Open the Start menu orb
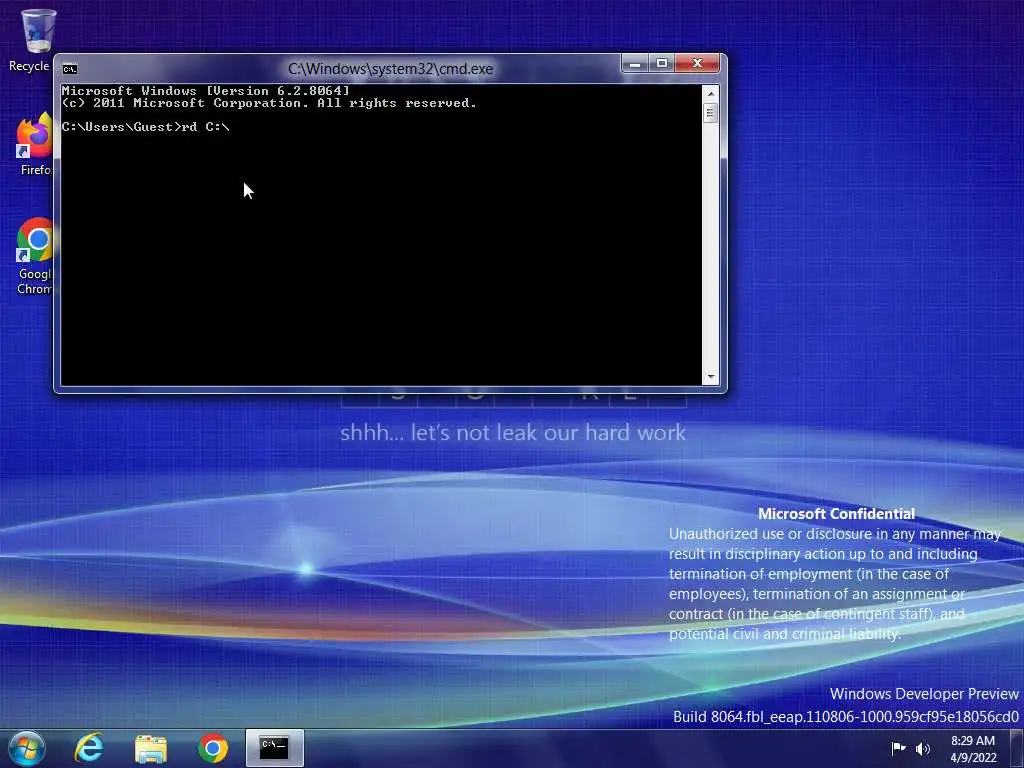This screenshot has width=1024, height=768. coord(26,748)
